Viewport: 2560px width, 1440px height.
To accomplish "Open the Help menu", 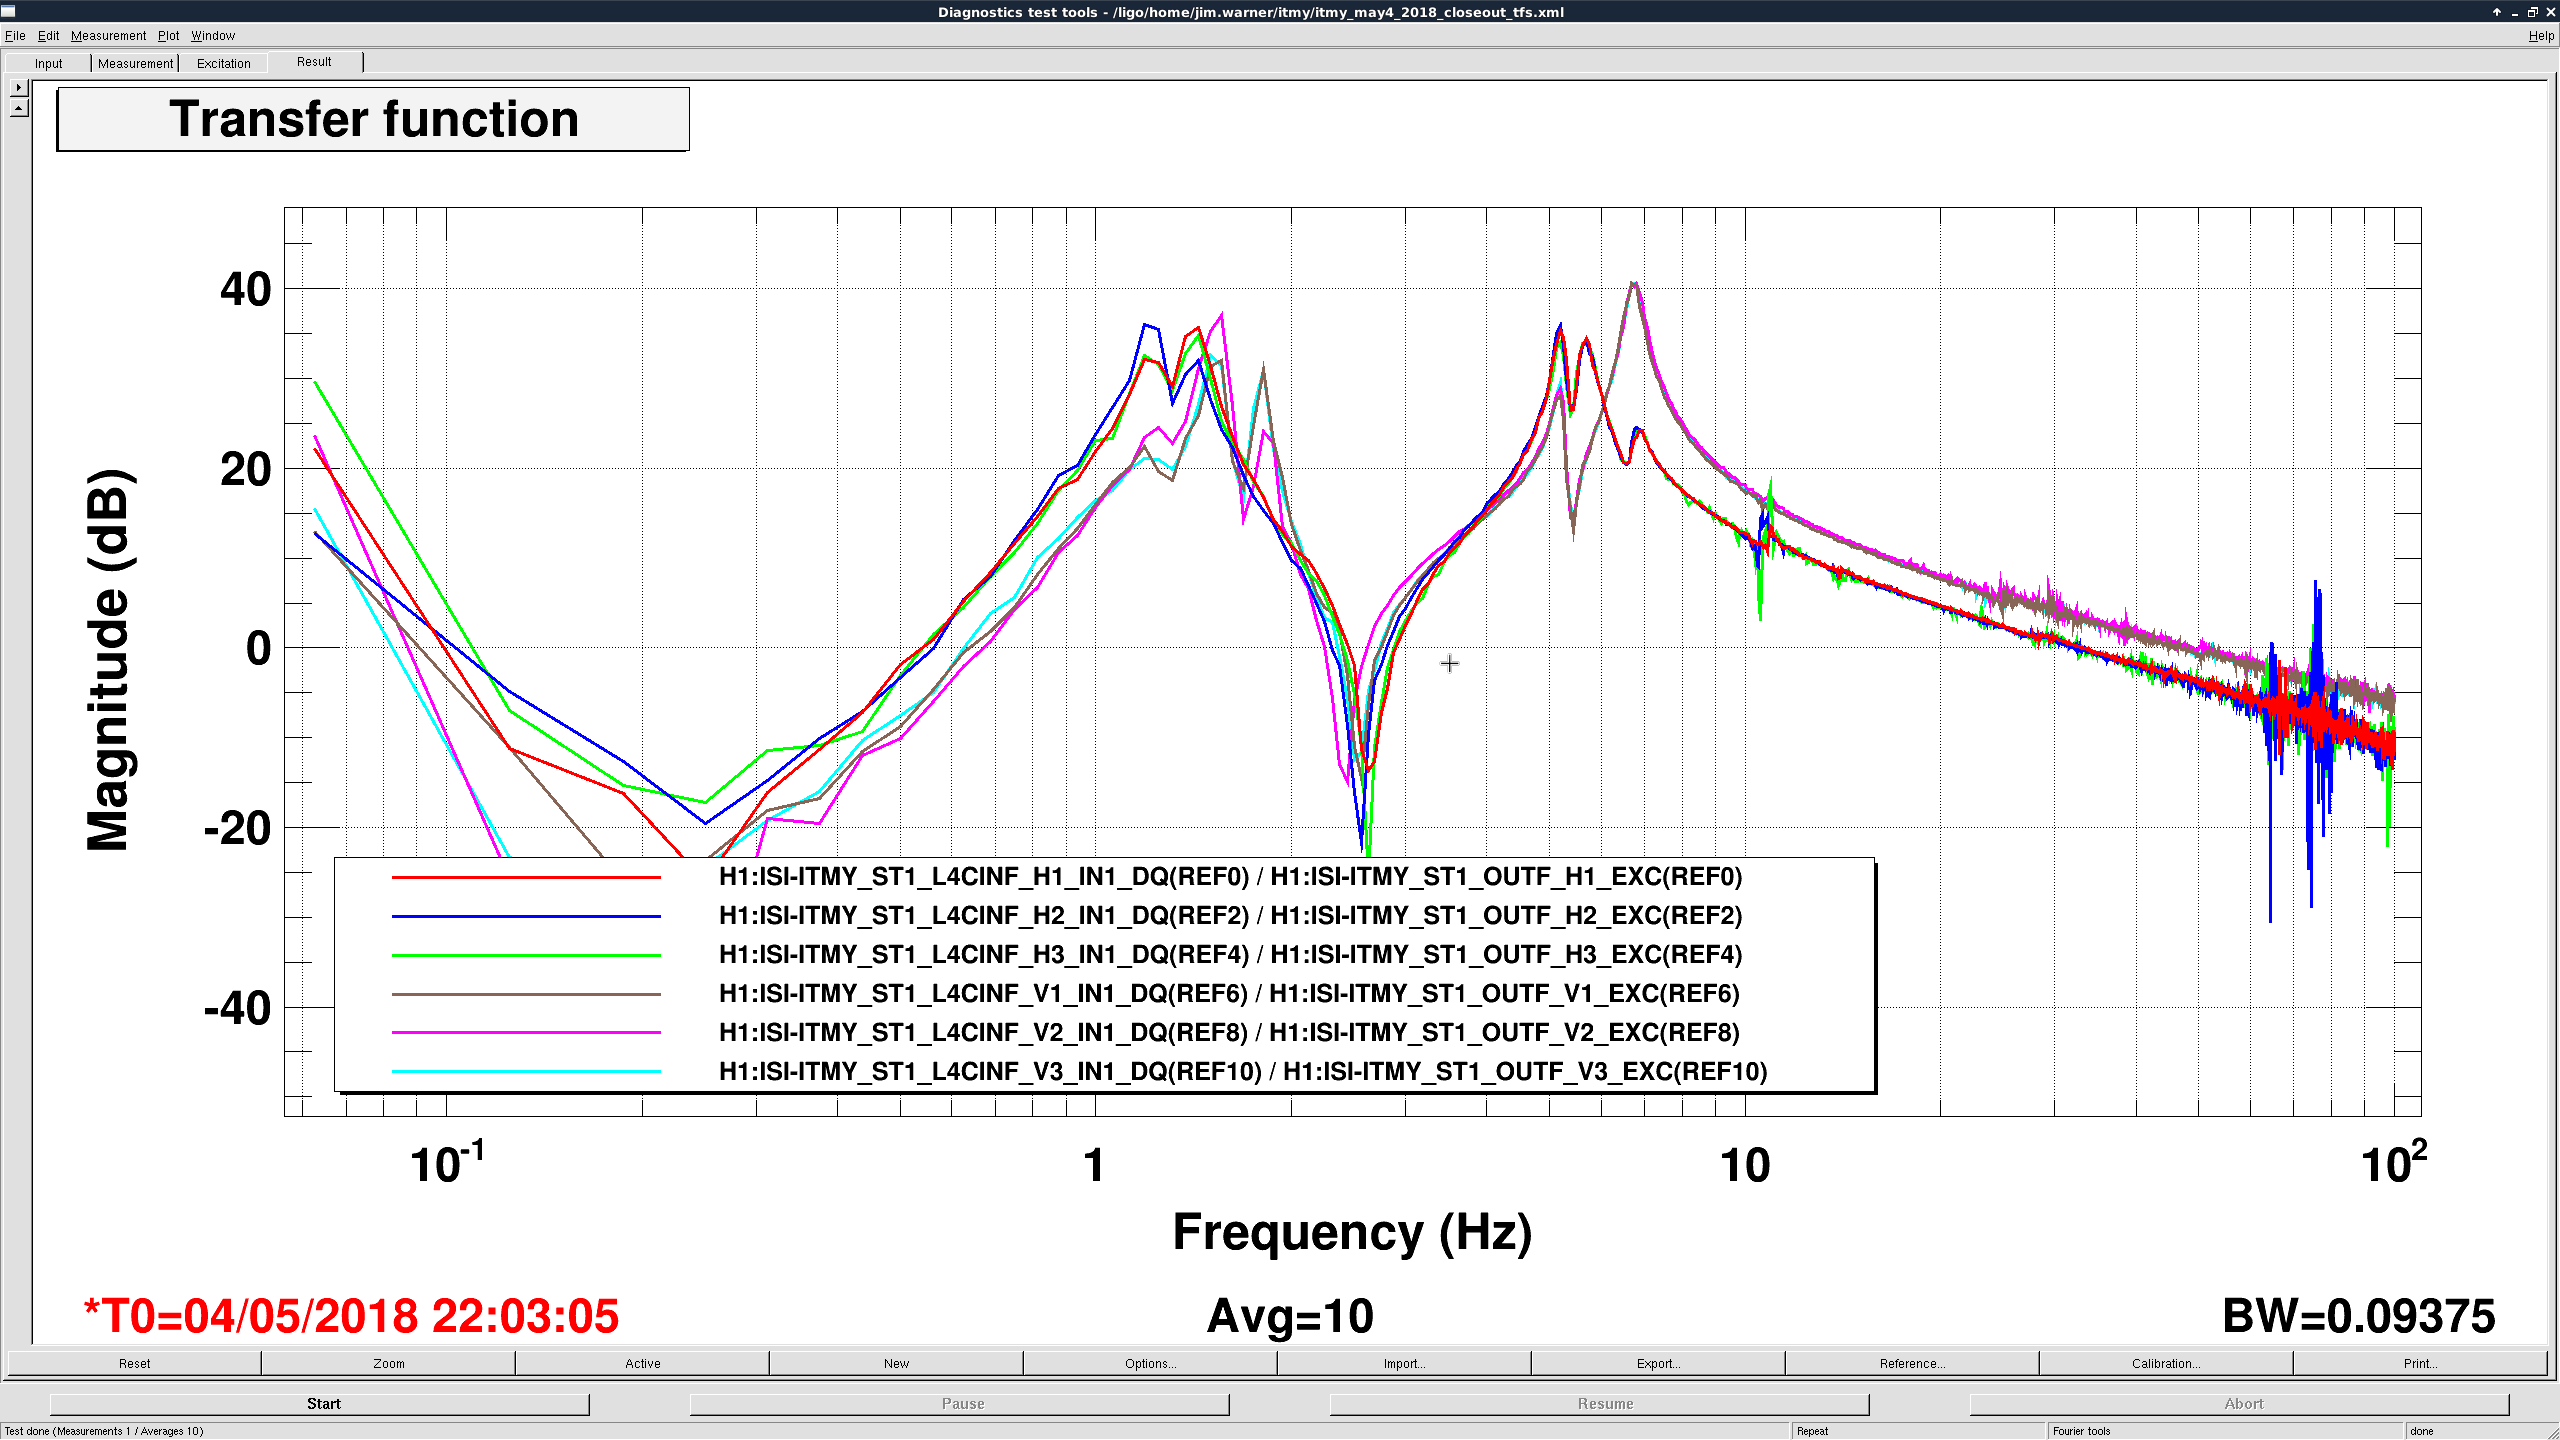I will (2540, 35).
